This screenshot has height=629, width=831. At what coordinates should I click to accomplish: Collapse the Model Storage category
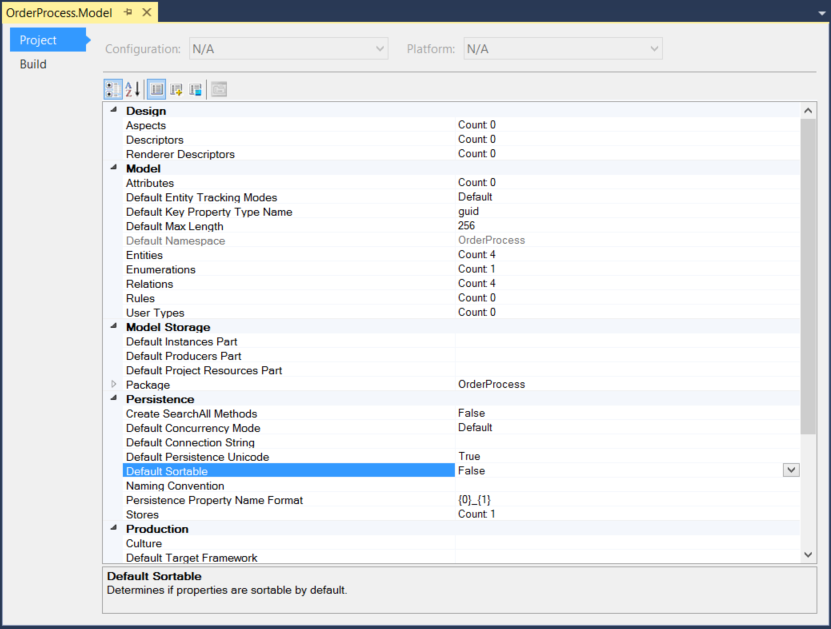tap(113, 327)
